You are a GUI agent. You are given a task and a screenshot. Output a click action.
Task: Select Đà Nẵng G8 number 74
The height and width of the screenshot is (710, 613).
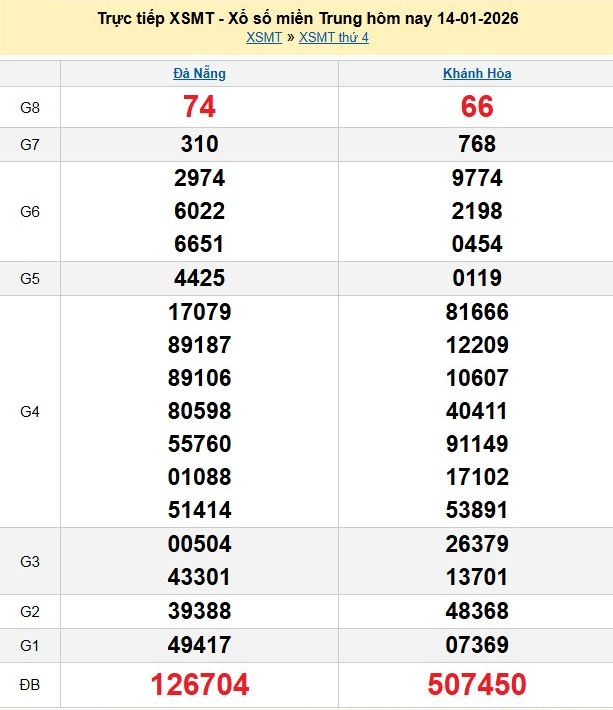(x=199, y=107)
